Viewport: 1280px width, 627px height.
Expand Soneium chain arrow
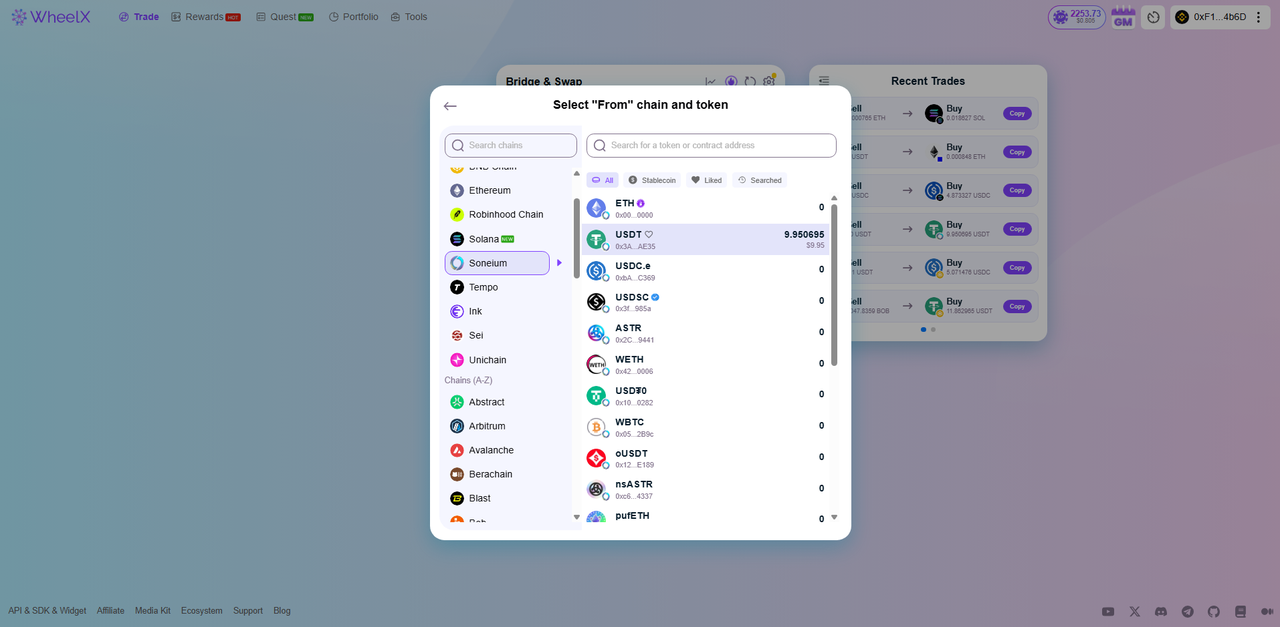coord(559,263)
